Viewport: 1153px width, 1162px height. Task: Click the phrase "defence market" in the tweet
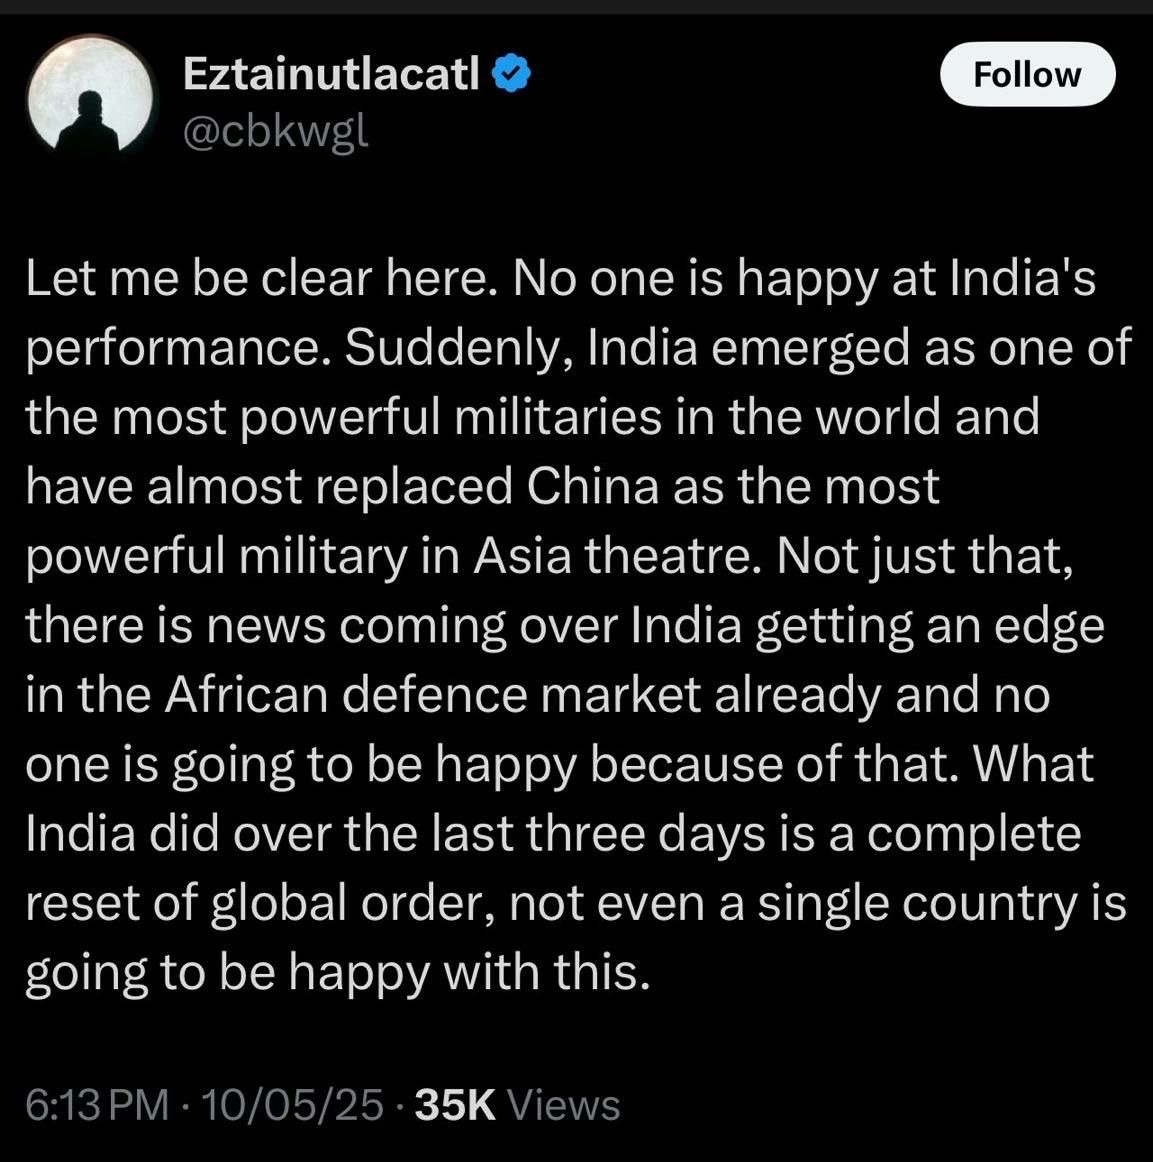pos(522,695)
